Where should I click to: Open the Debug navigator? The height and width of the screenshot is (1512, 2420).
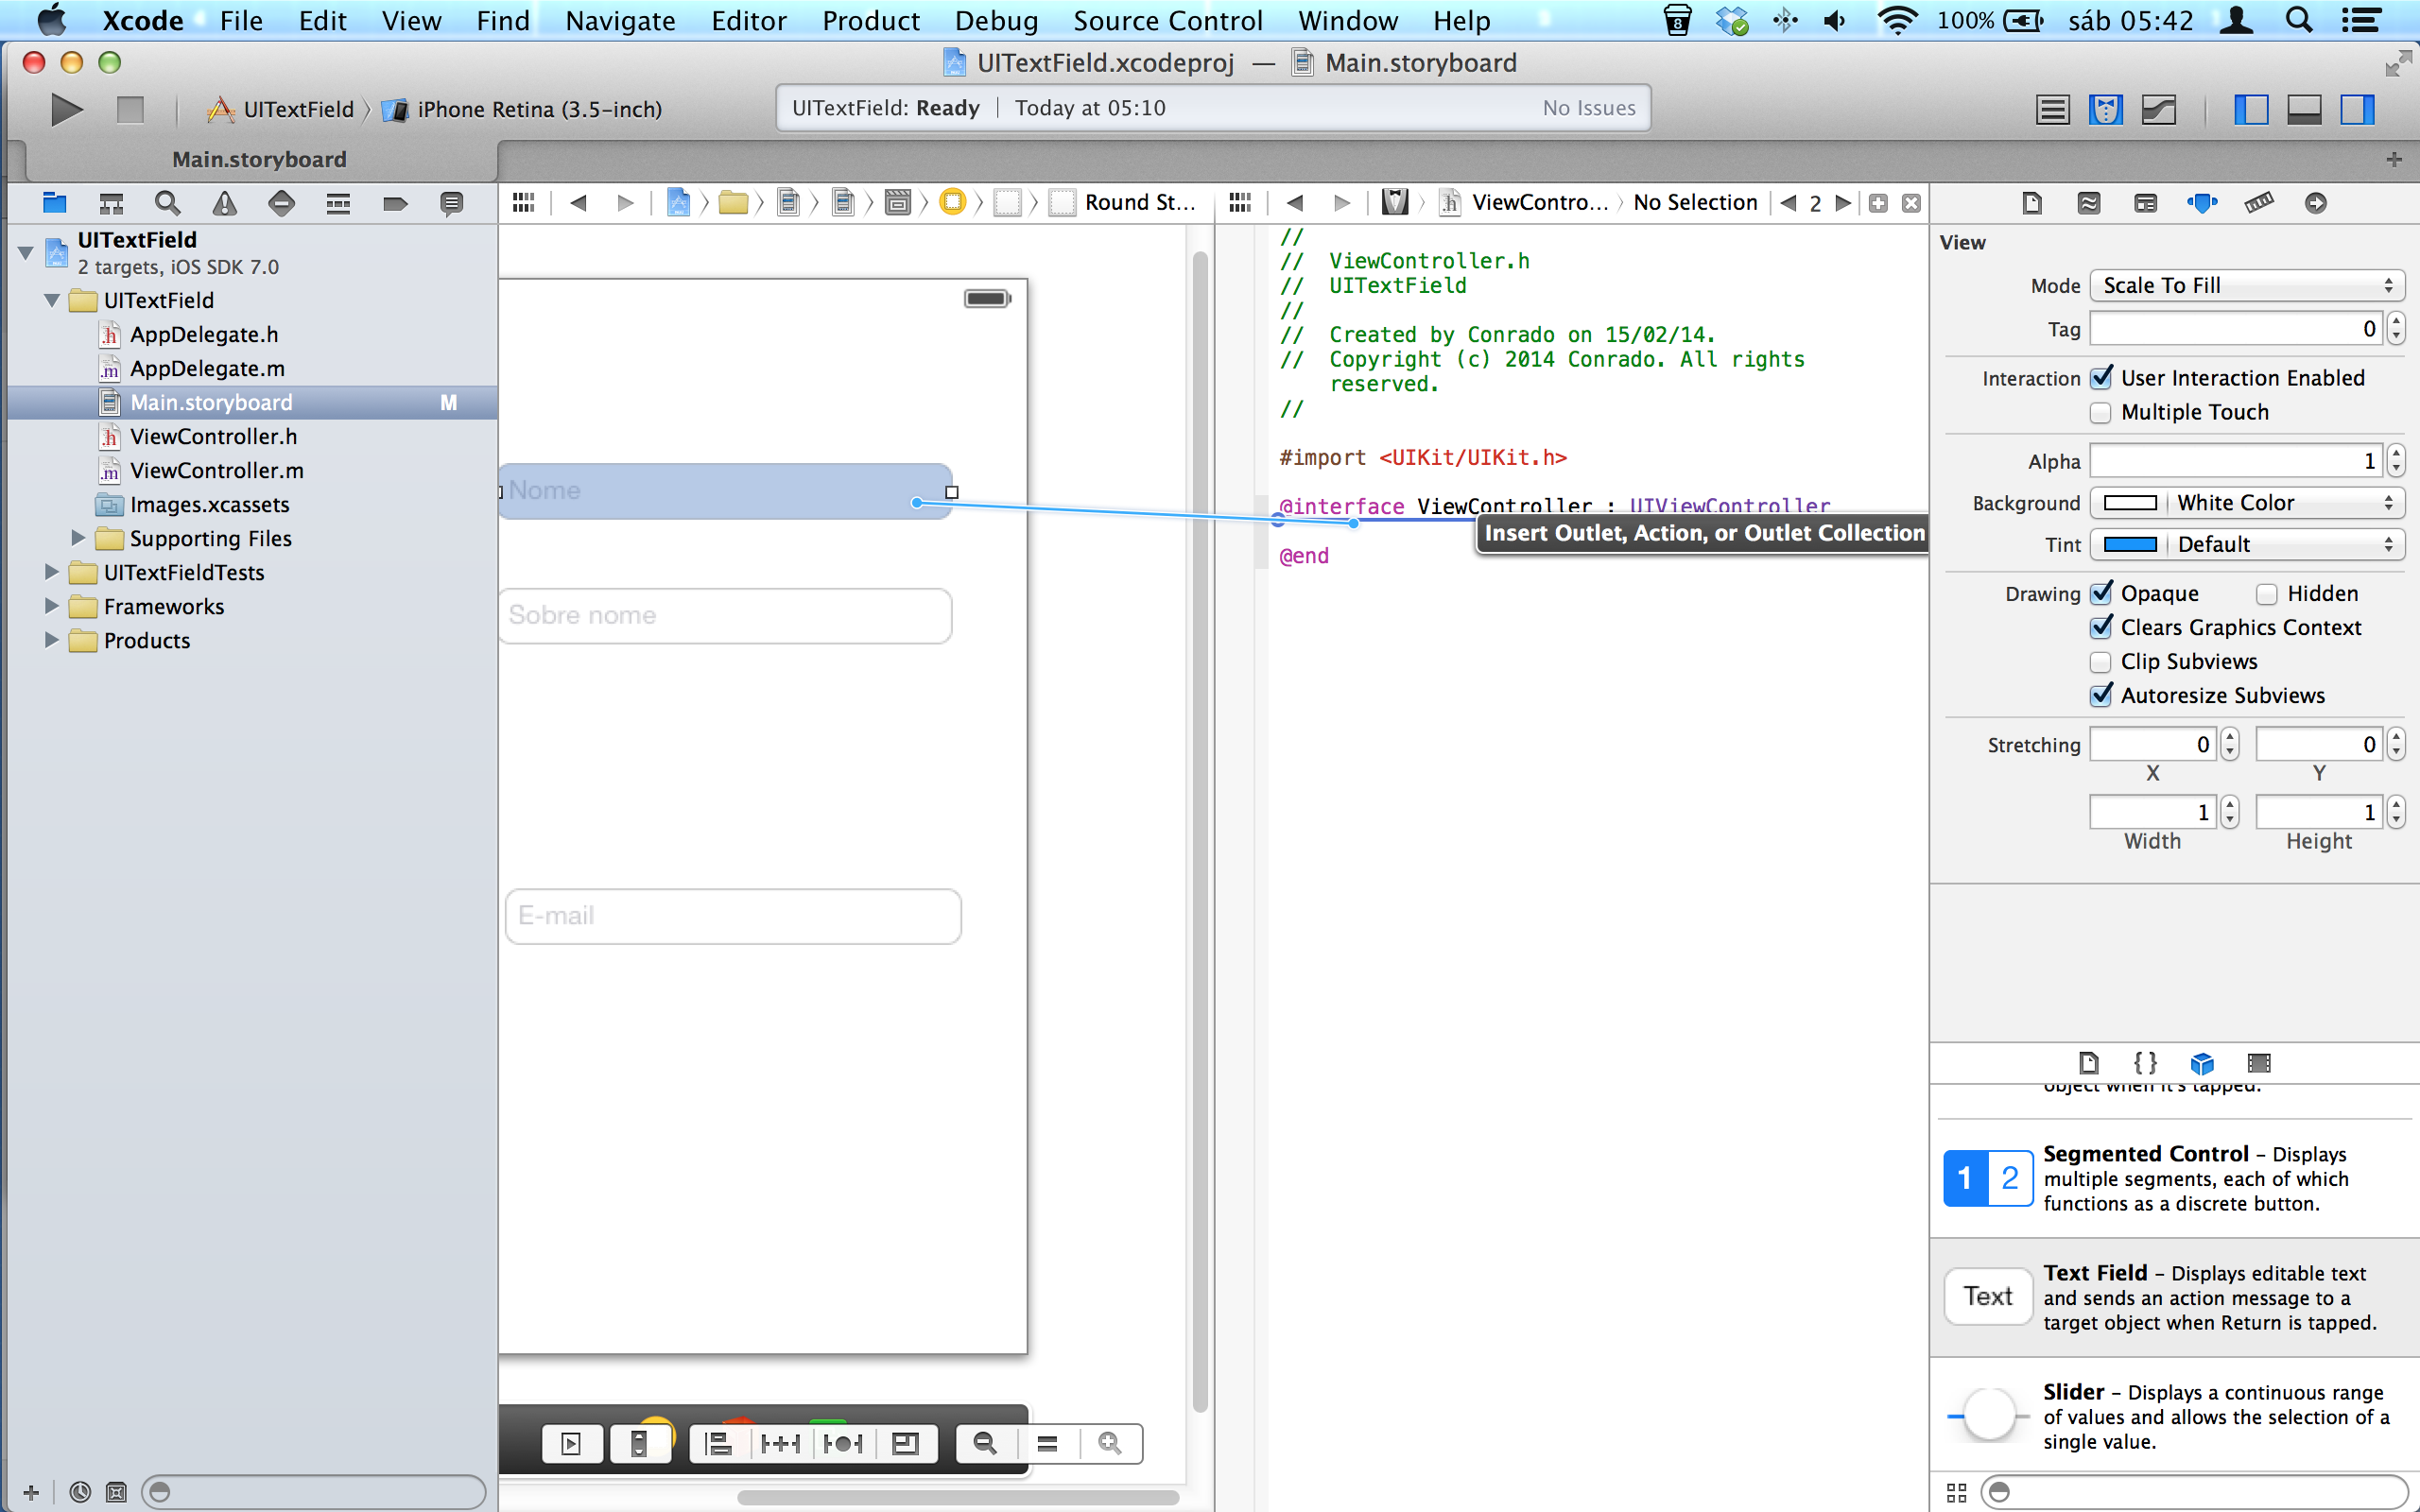pyautogui.click(x=338, y=203)
